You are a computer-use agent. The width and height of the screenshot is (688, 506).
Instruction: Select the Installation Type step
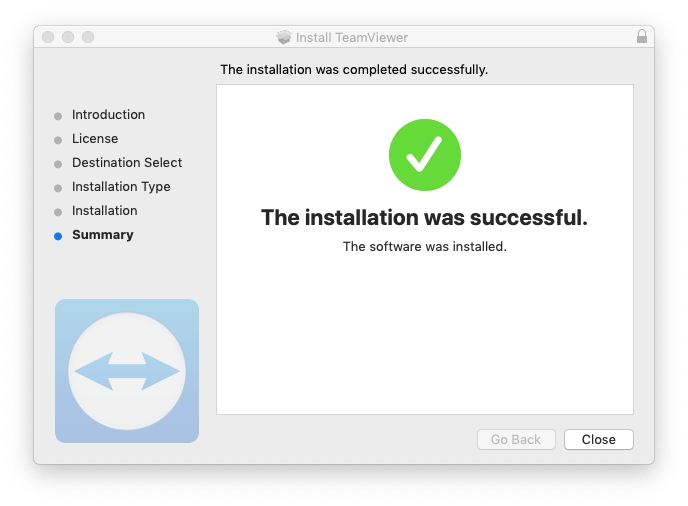coord(121,187)
